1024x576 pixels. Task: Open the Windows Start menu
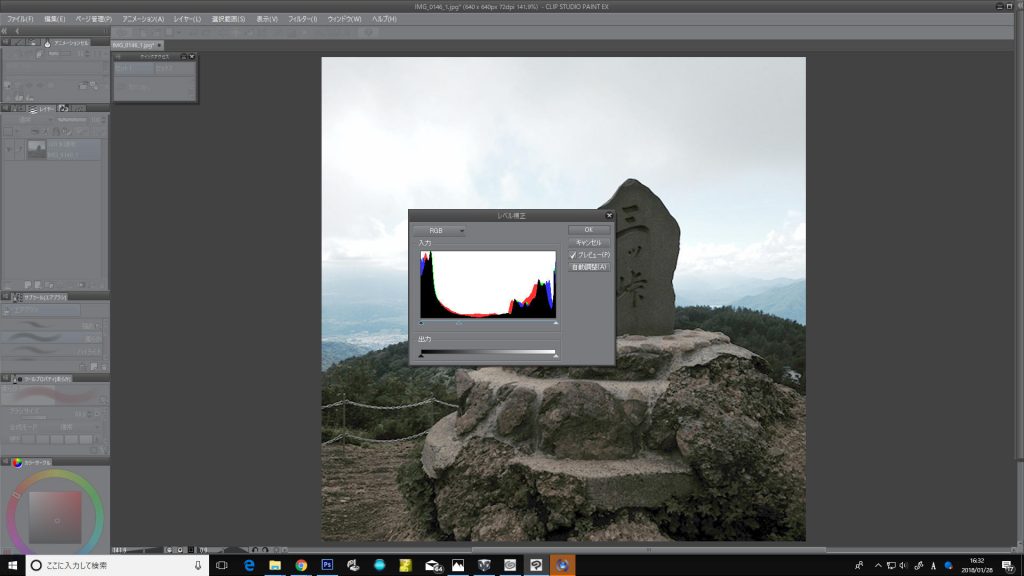point(12,566)
